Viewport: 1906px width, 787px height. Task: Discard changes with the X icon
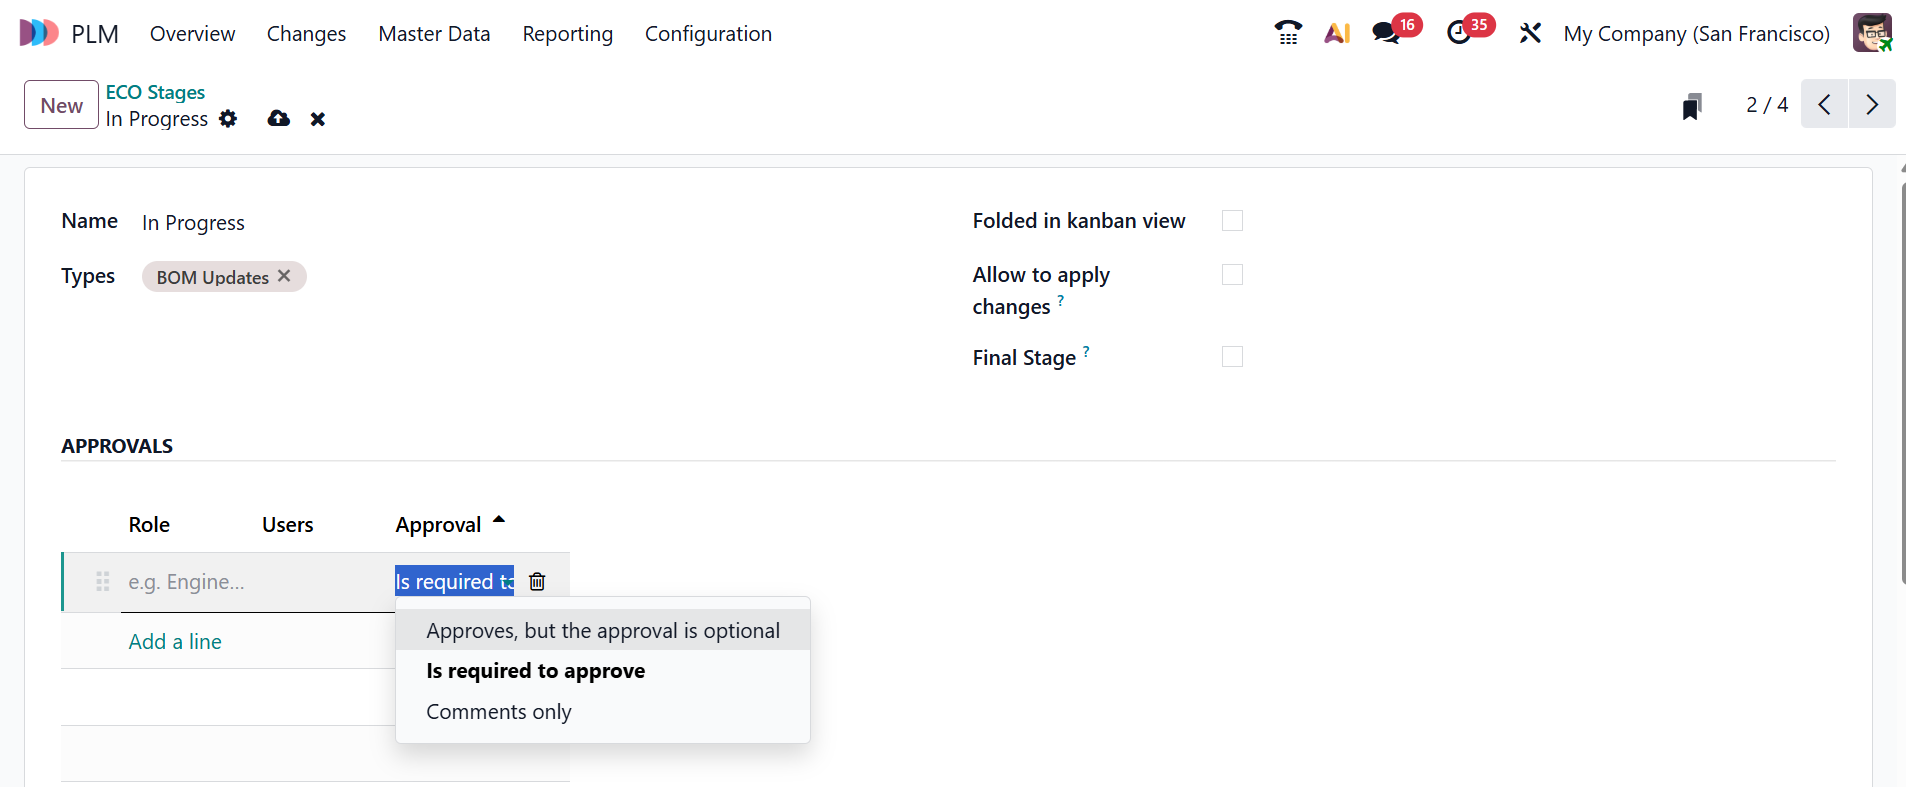(x=318, y=119)
